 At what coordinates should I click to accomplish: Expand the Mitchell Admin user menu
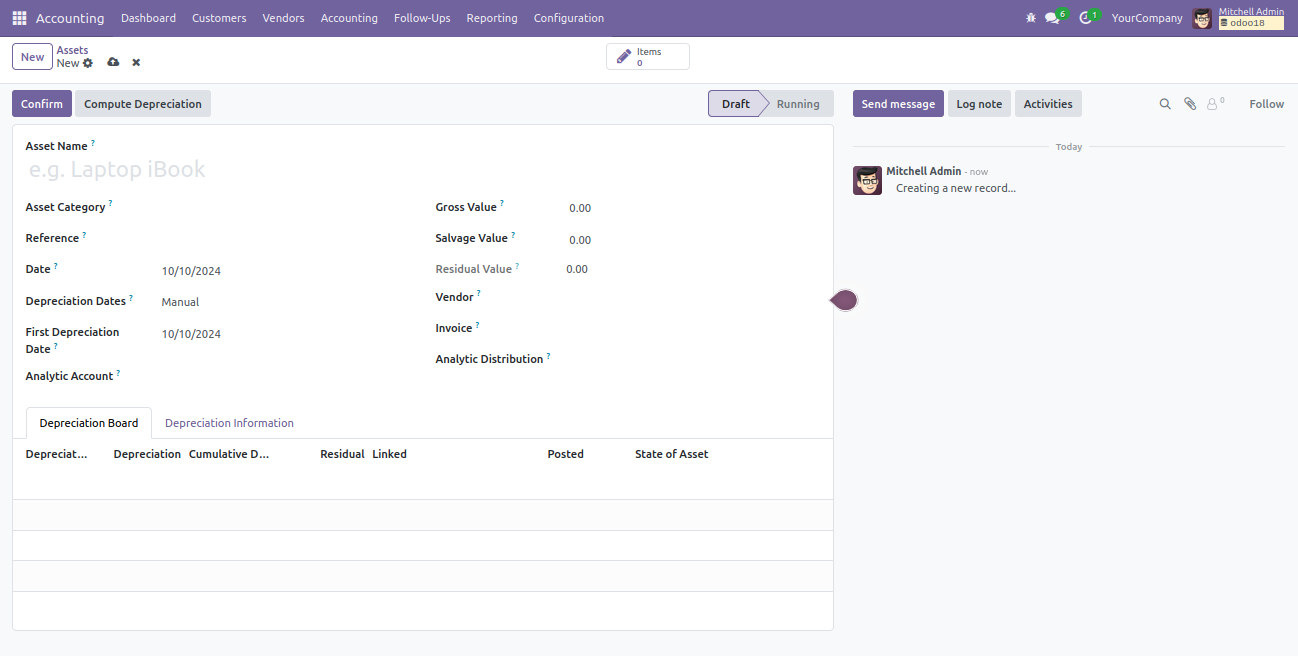point(1238,18)
